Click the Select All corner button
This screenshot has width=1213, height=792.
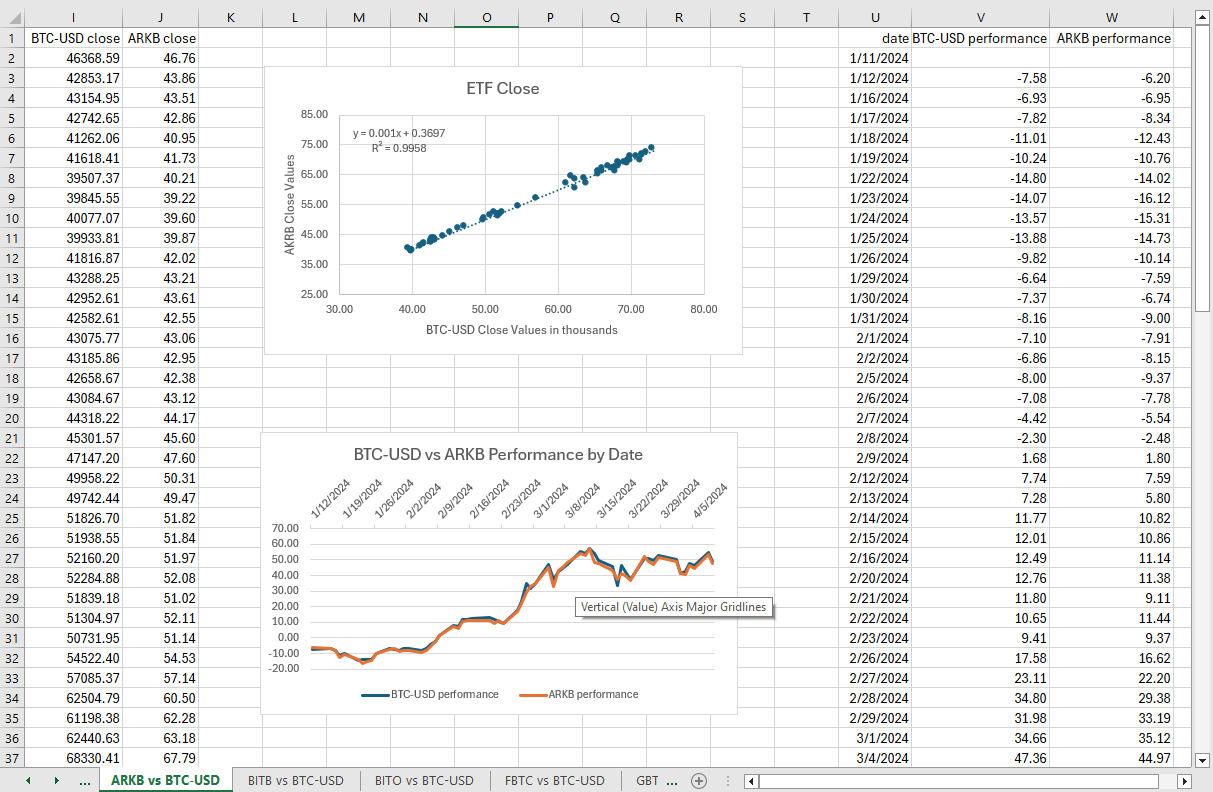(12, 18)
